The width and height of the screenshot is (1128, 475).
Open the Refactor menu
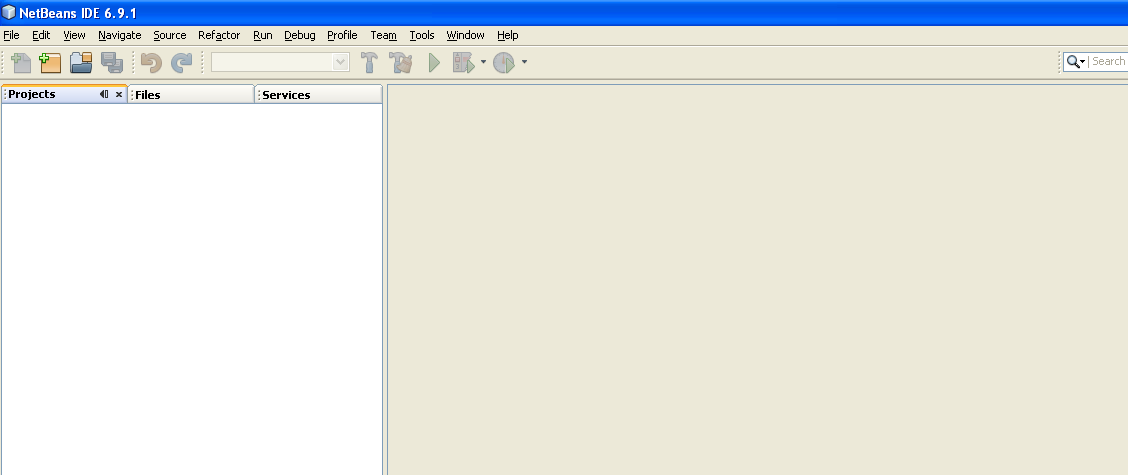click(x=219, y=35)
